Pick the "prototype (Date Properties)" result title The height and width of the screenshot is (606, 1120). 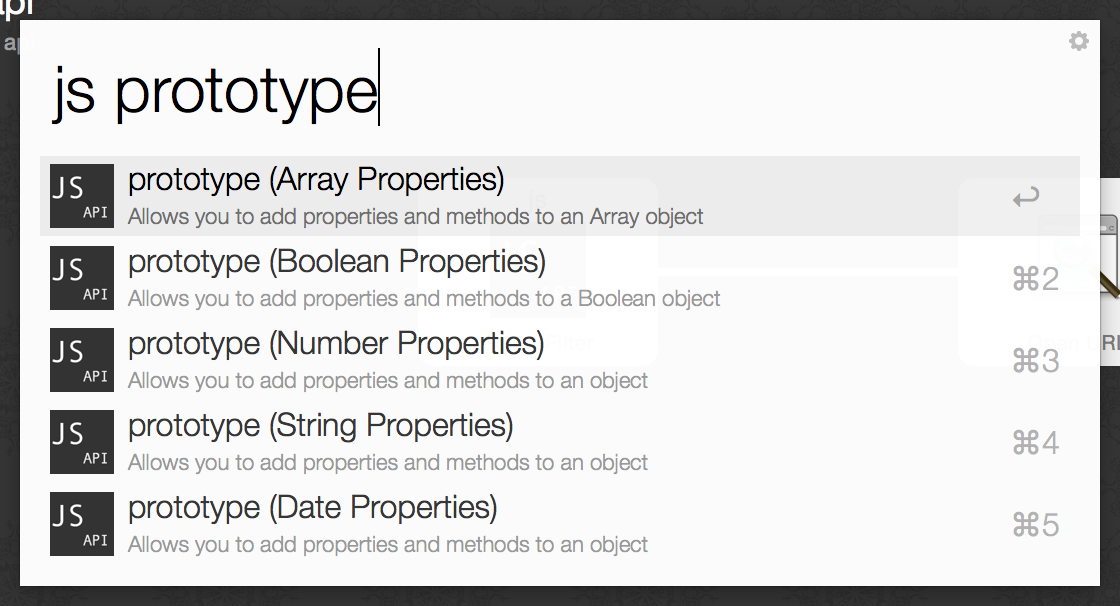tap(312, 508)
